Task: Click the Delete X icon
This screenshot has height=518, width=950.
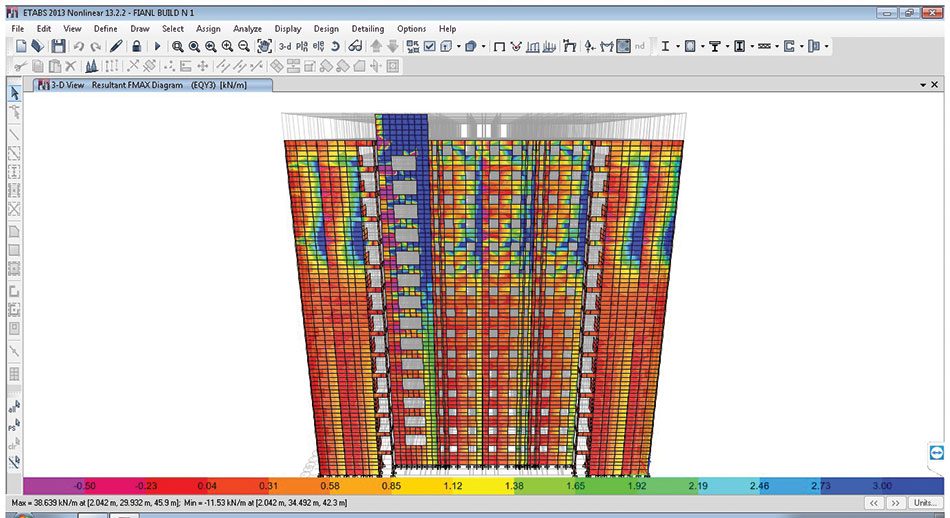Action: [x=71, y=66]
